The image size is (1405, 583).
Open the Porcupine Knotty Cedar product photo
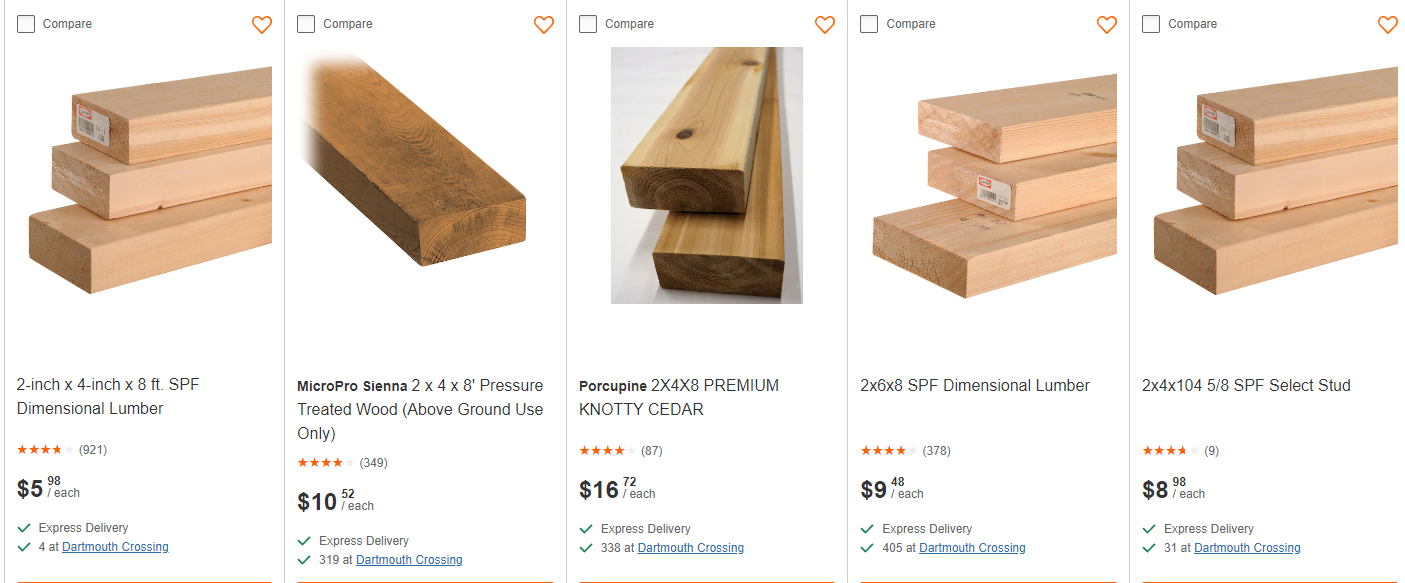[707, 175]
